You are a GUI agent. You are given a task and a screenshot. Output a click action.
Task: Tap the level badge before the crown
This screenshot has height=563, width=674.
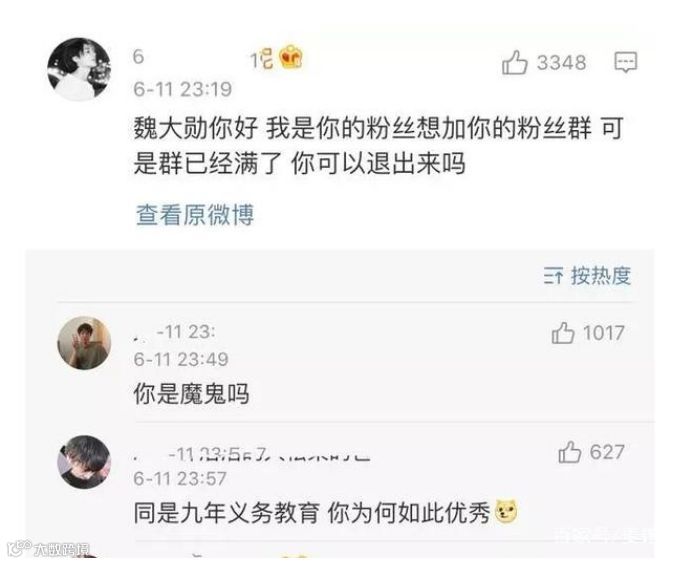(262, 59)
